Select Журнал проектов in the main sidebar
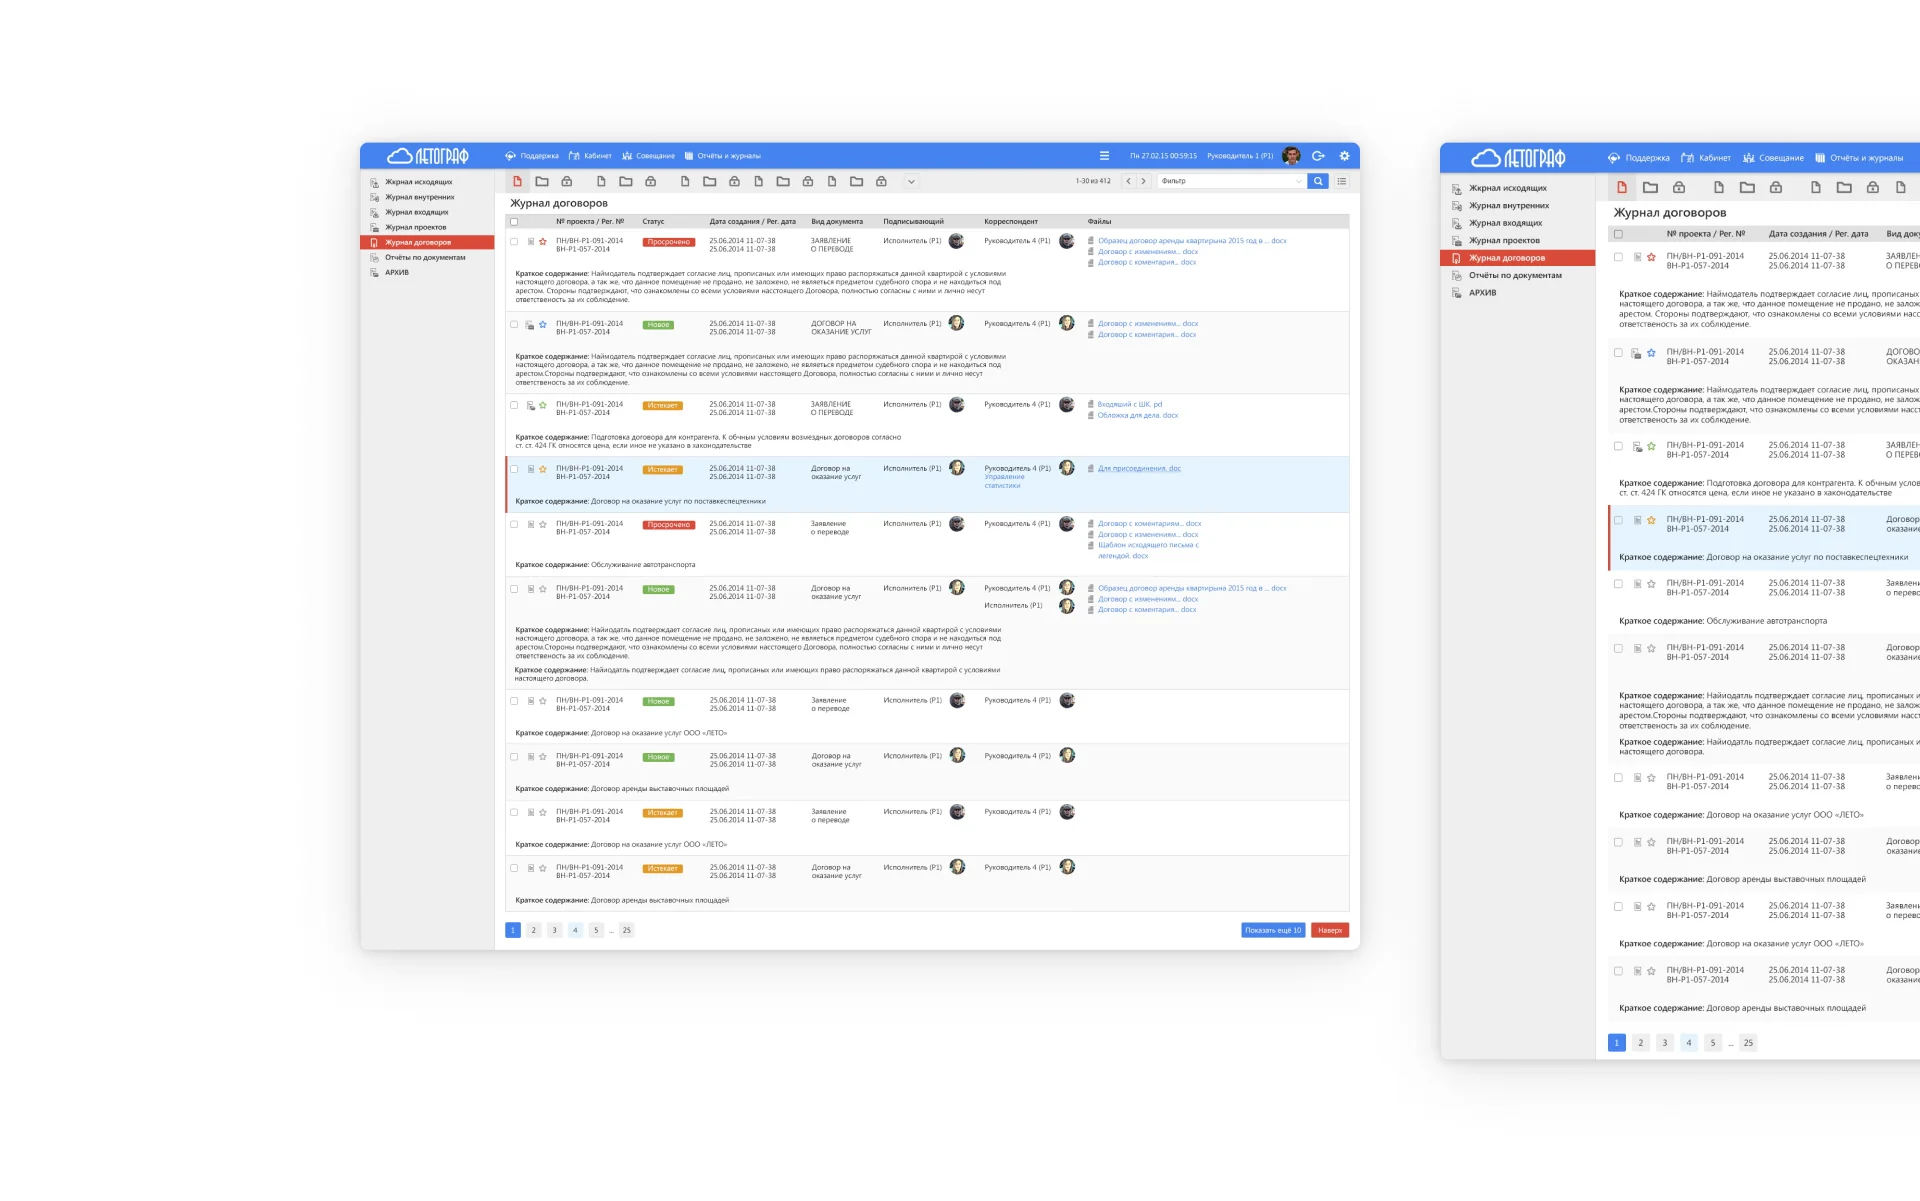 tap(416, 227)
